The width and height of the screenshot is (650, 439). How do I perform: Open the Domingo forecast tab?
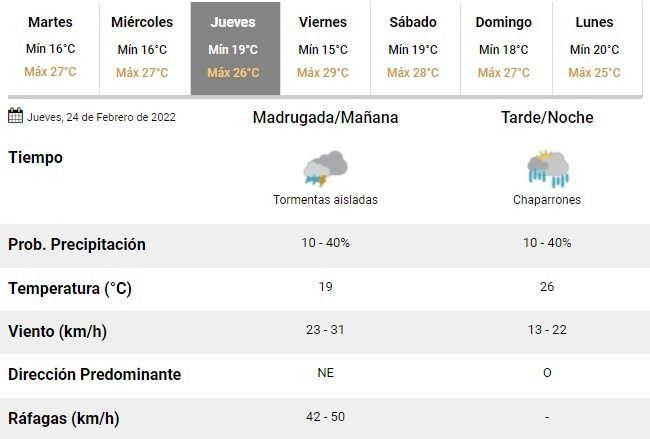503,47
